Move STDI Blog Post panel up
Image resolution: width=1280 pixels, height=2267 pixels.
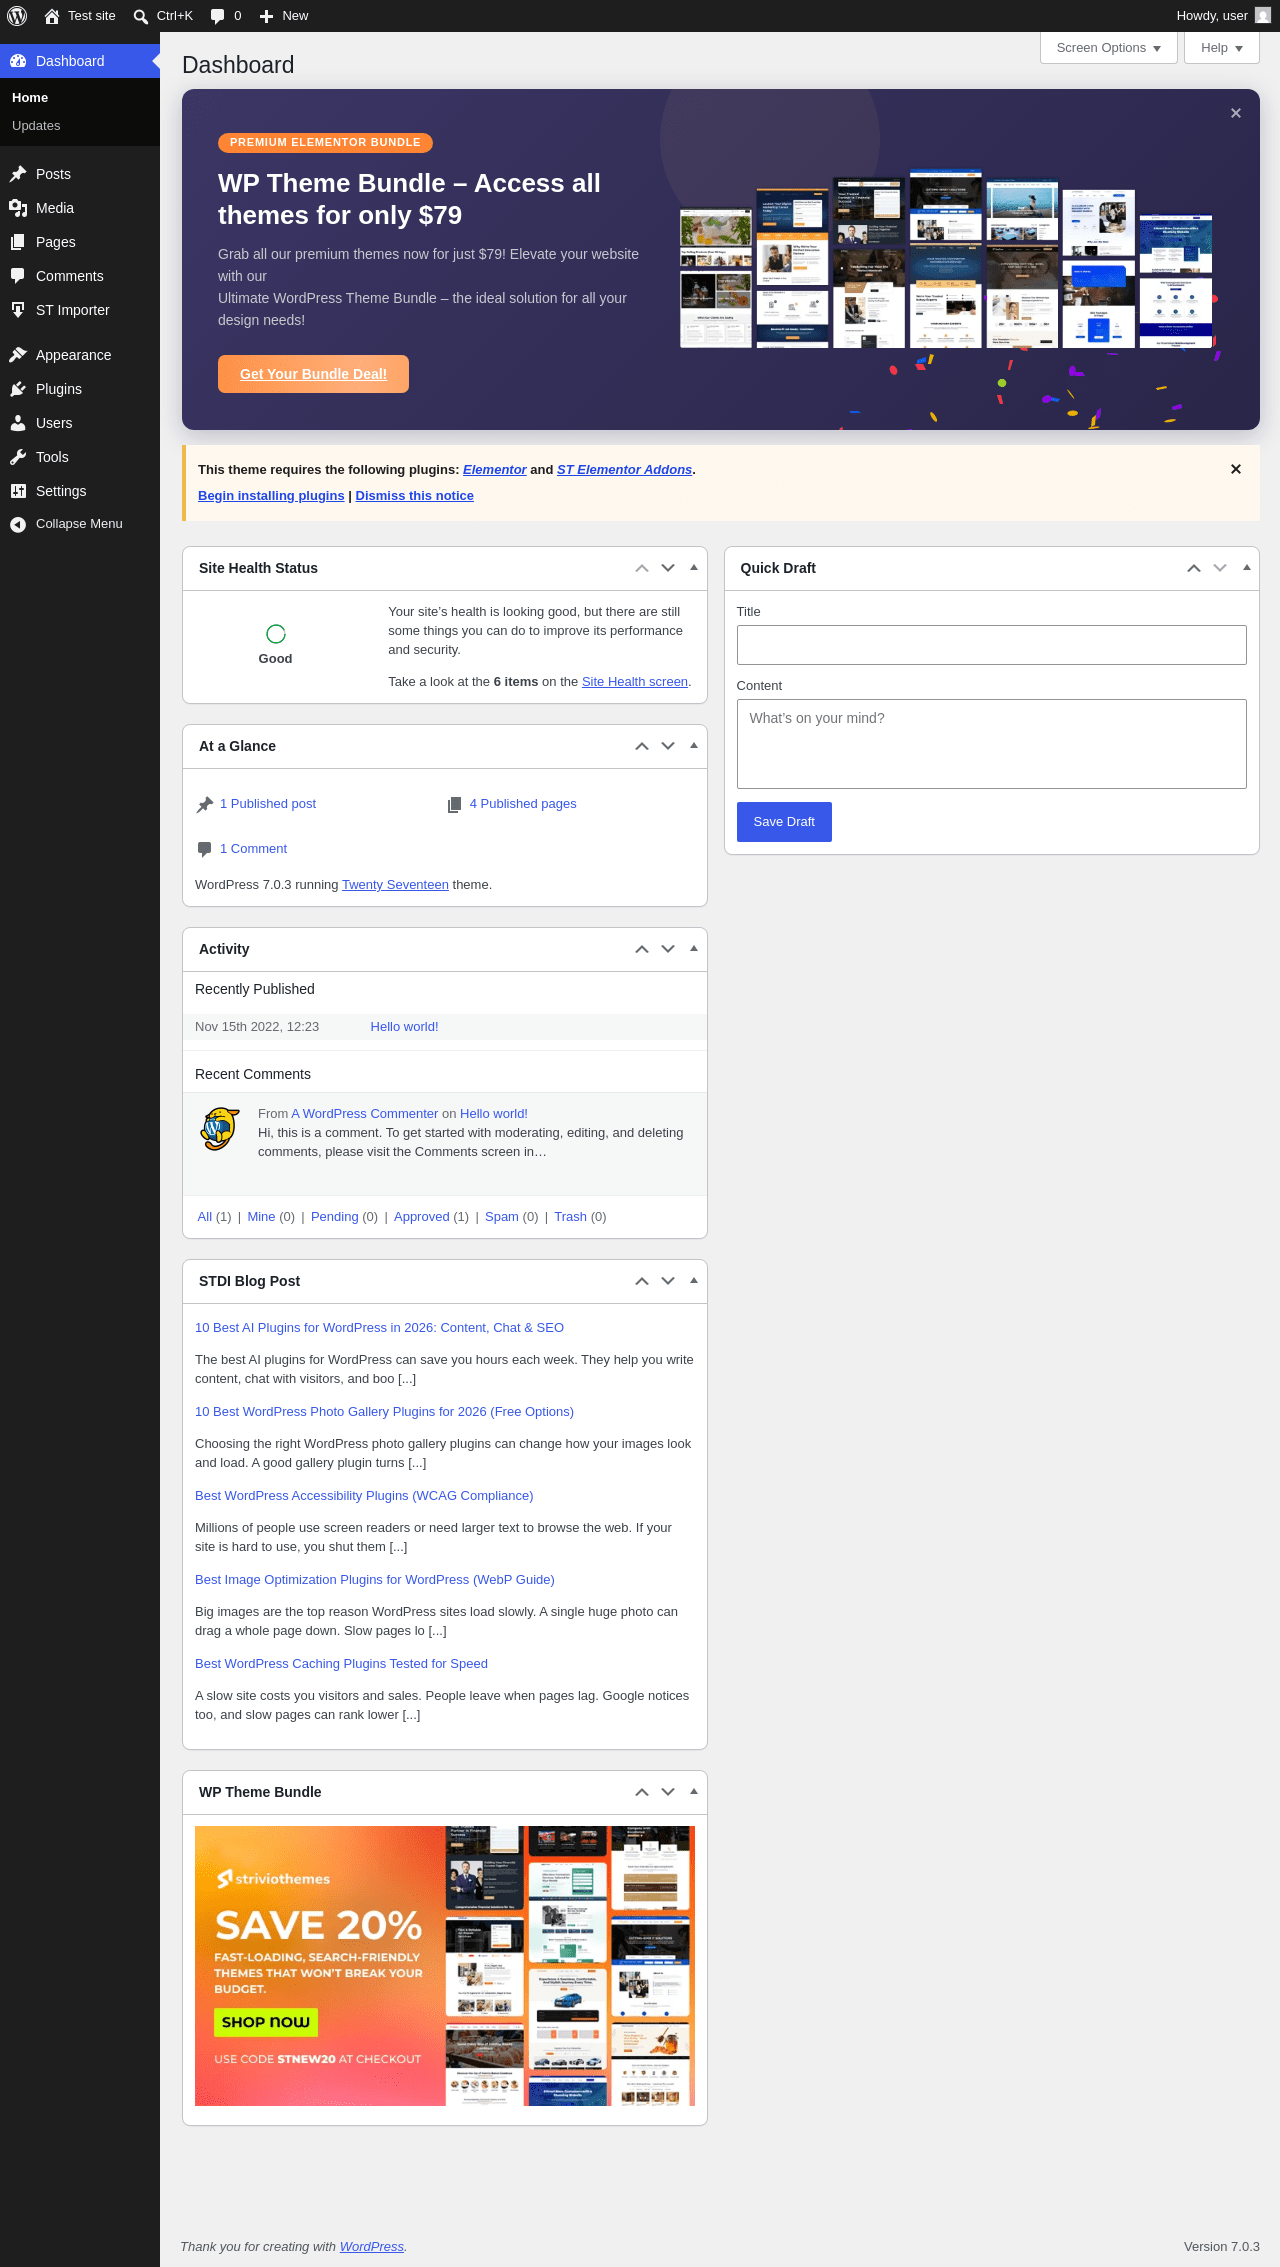point(642,1281)
